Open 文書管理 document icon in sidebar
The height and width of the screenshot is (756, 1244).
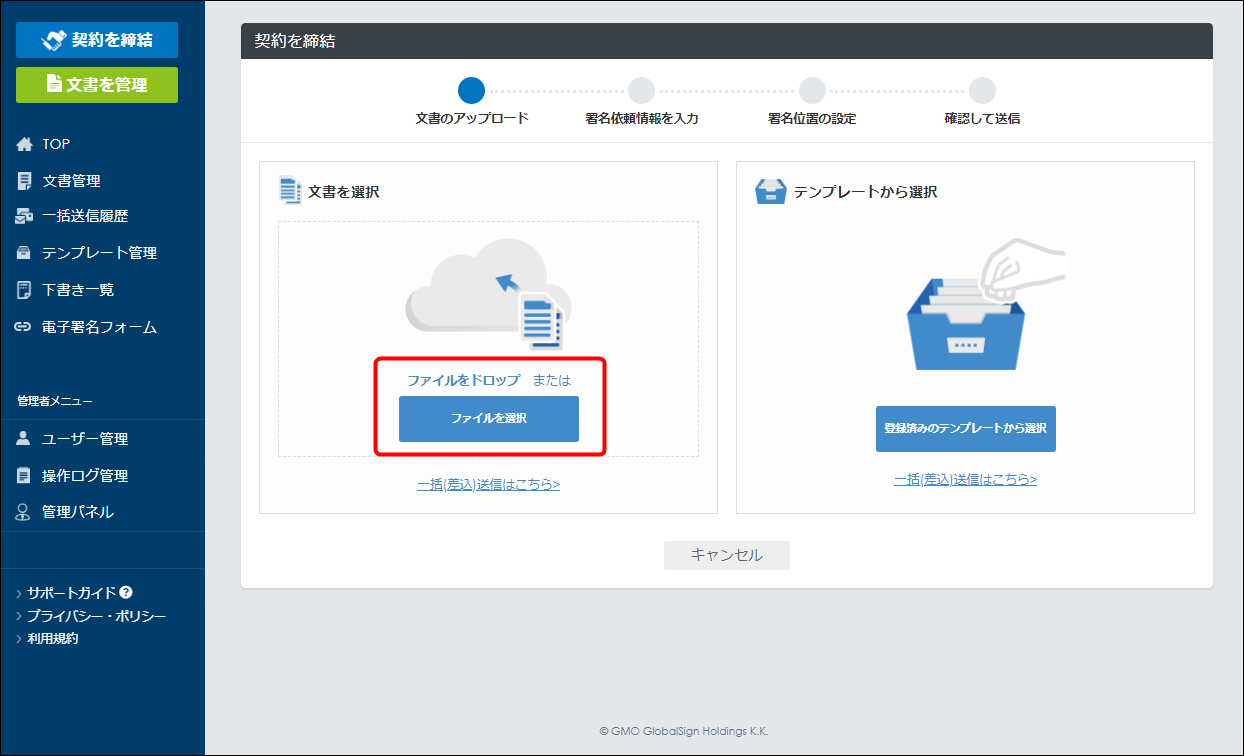[25, 181]
